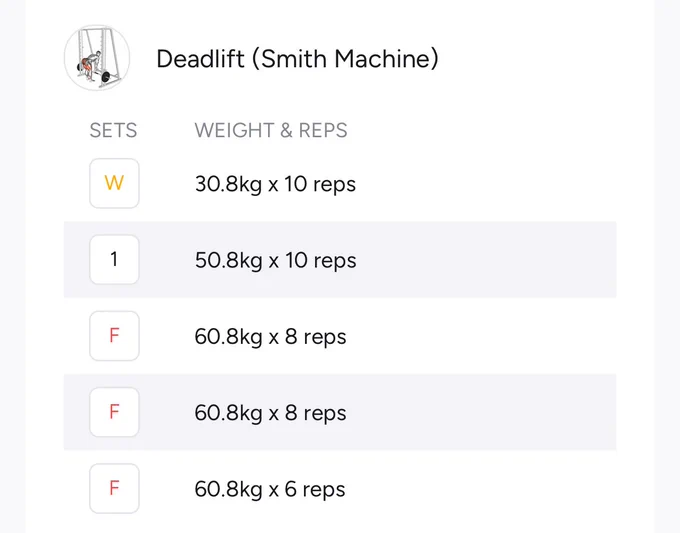This screenshot has height=533, width=680.
Task: Tap the F badge on the highlighted 60.8kg row
Action: click(114, 412)
